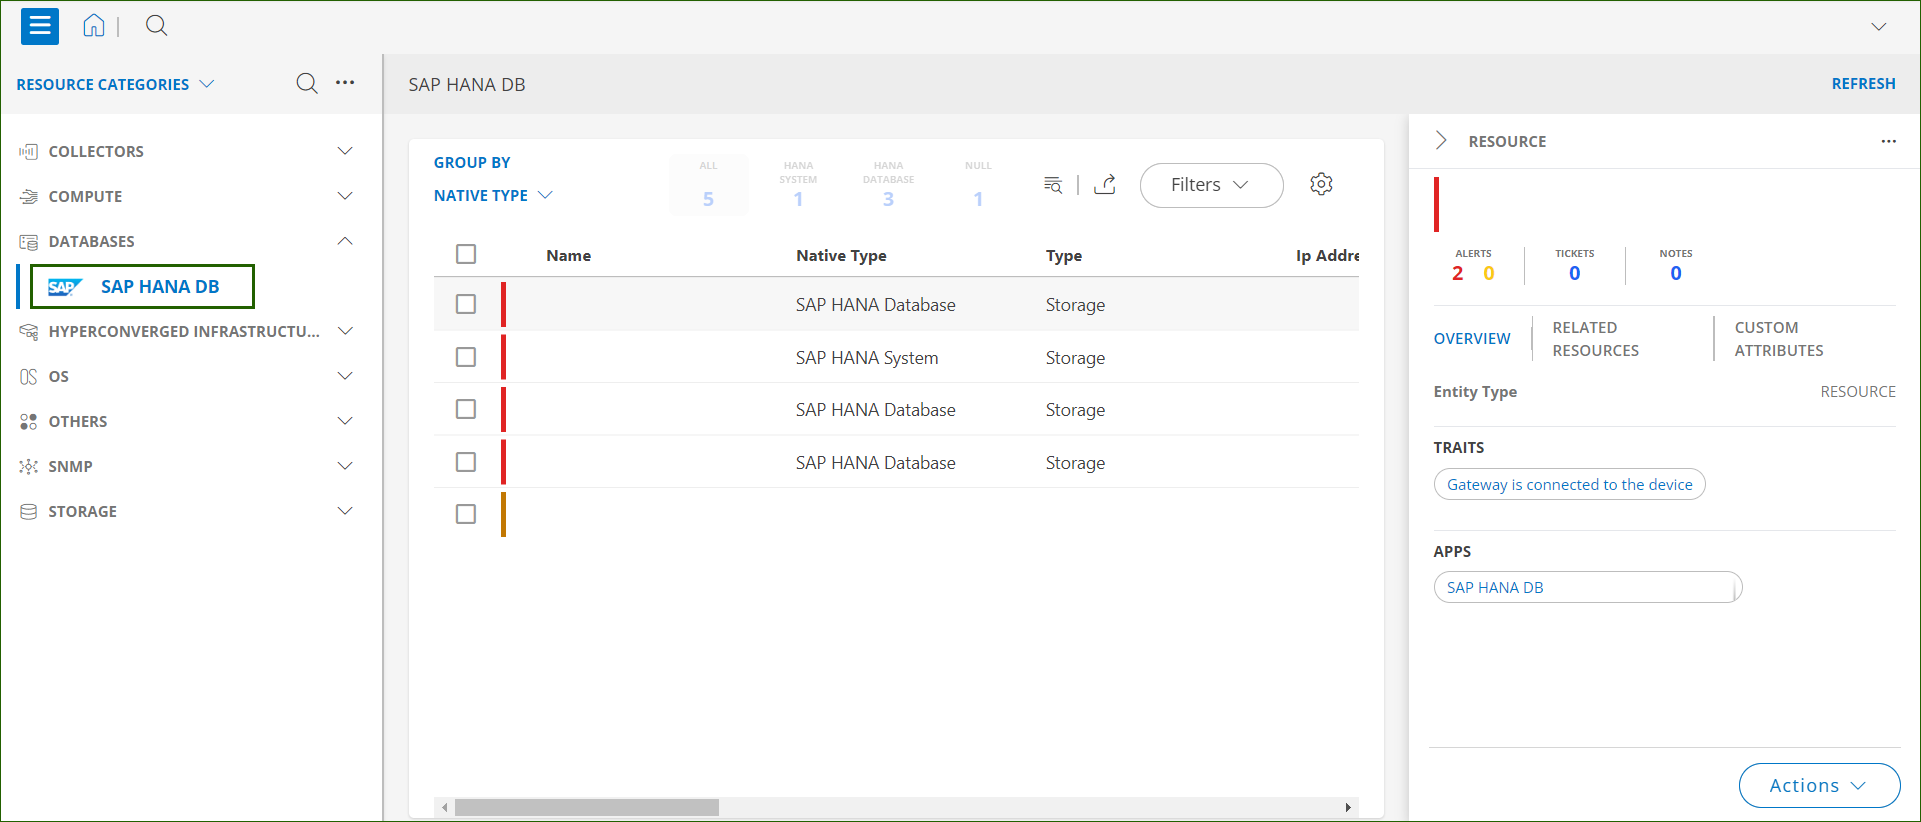This screenshot has height=822, width=1921.
Task: Check the SAP HANA System row
Action: (466, 357)
